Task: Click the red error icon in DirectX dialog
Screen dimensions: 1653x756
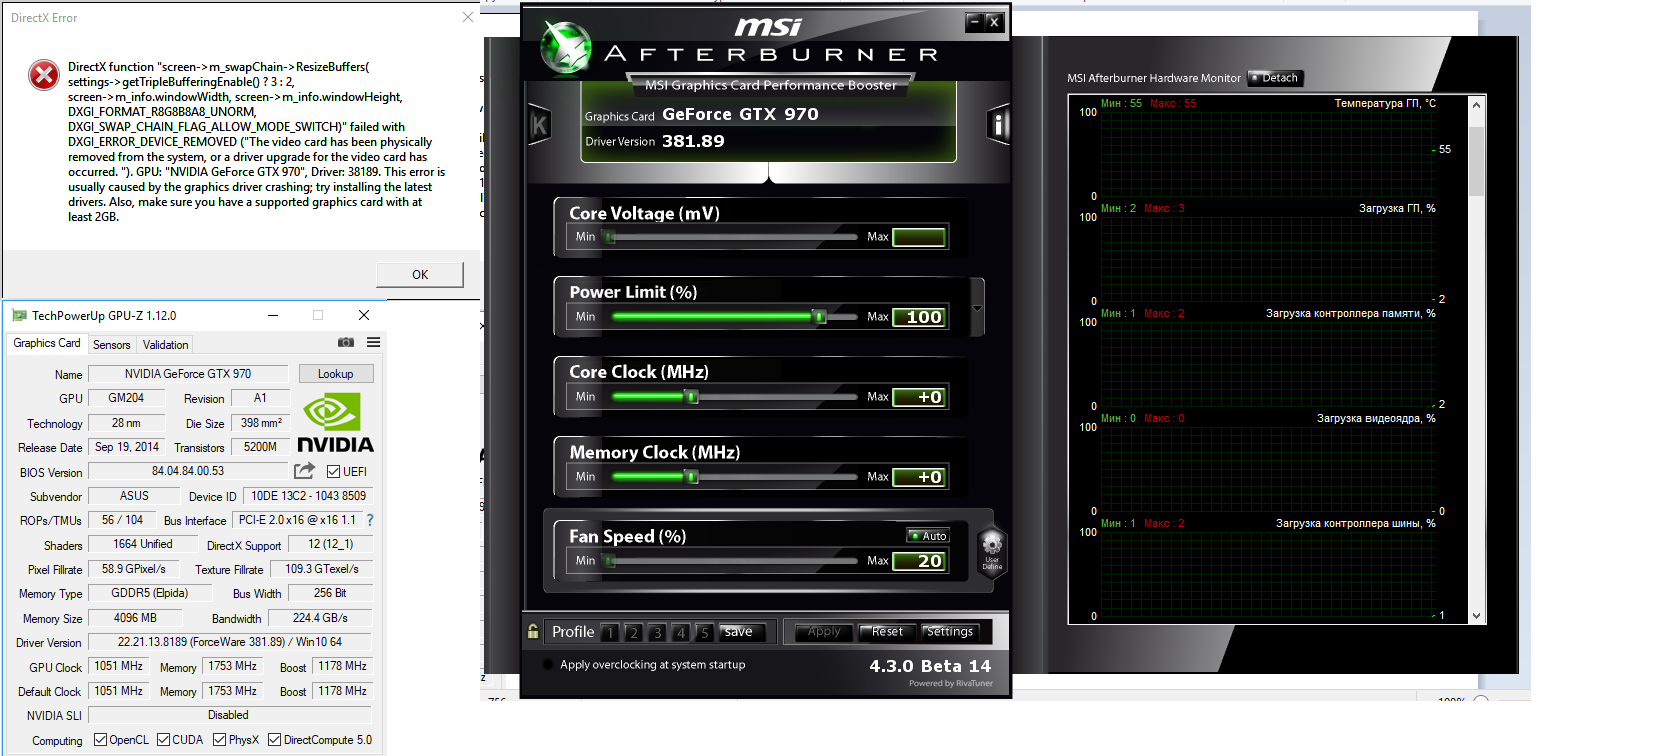Action: pyautogui.click(x=44, y=75)
